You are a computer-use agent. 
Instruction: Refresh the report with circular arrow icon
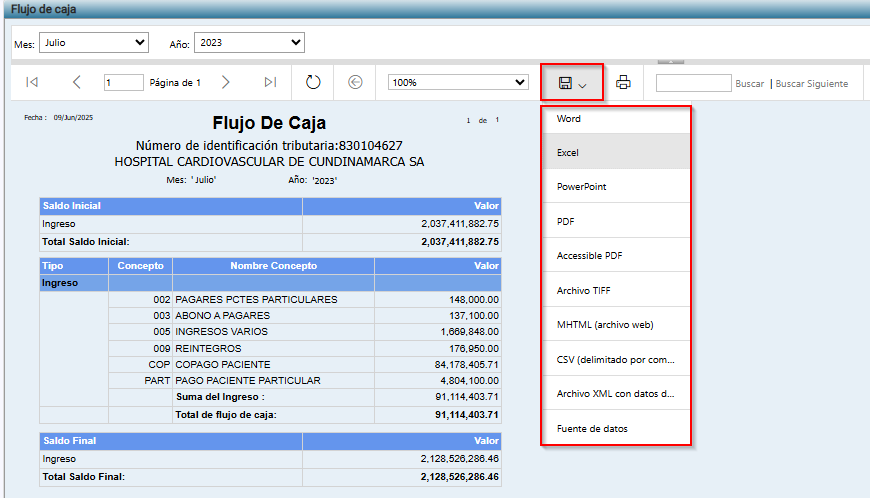(x=313, y=82)
